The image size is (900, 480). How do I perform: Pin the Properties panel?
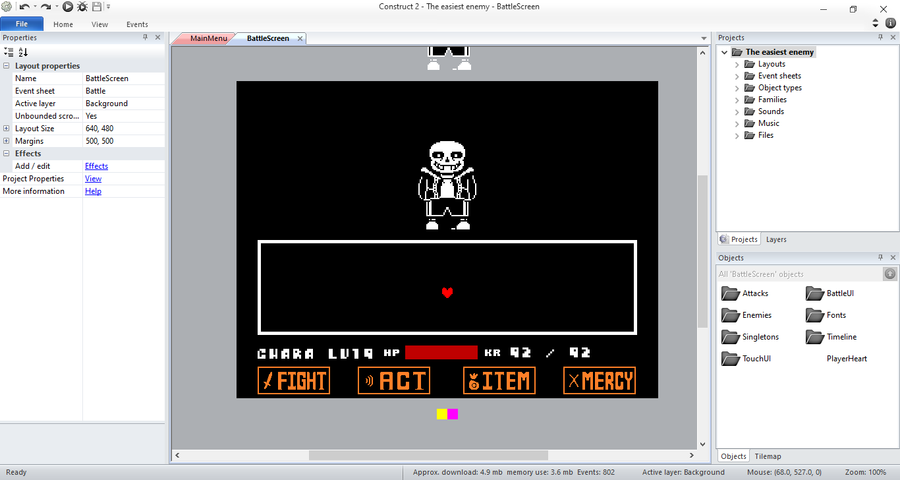point(145,37)
